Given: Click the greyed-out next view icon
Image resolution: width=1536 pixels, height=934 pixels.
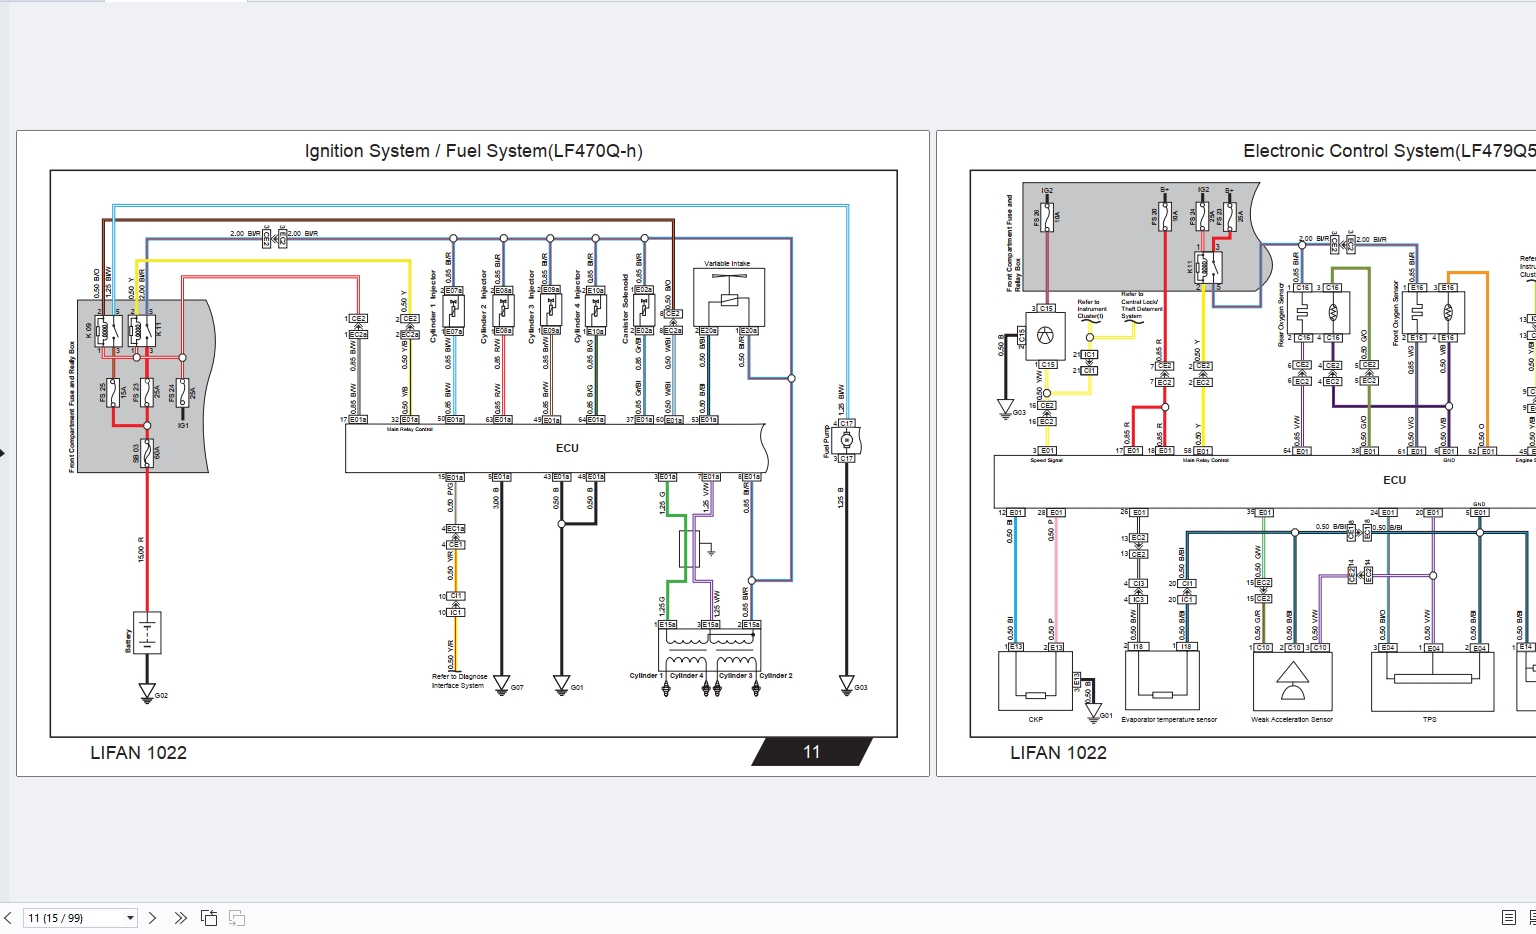Looking at the screenshot, I should [237, 918].
